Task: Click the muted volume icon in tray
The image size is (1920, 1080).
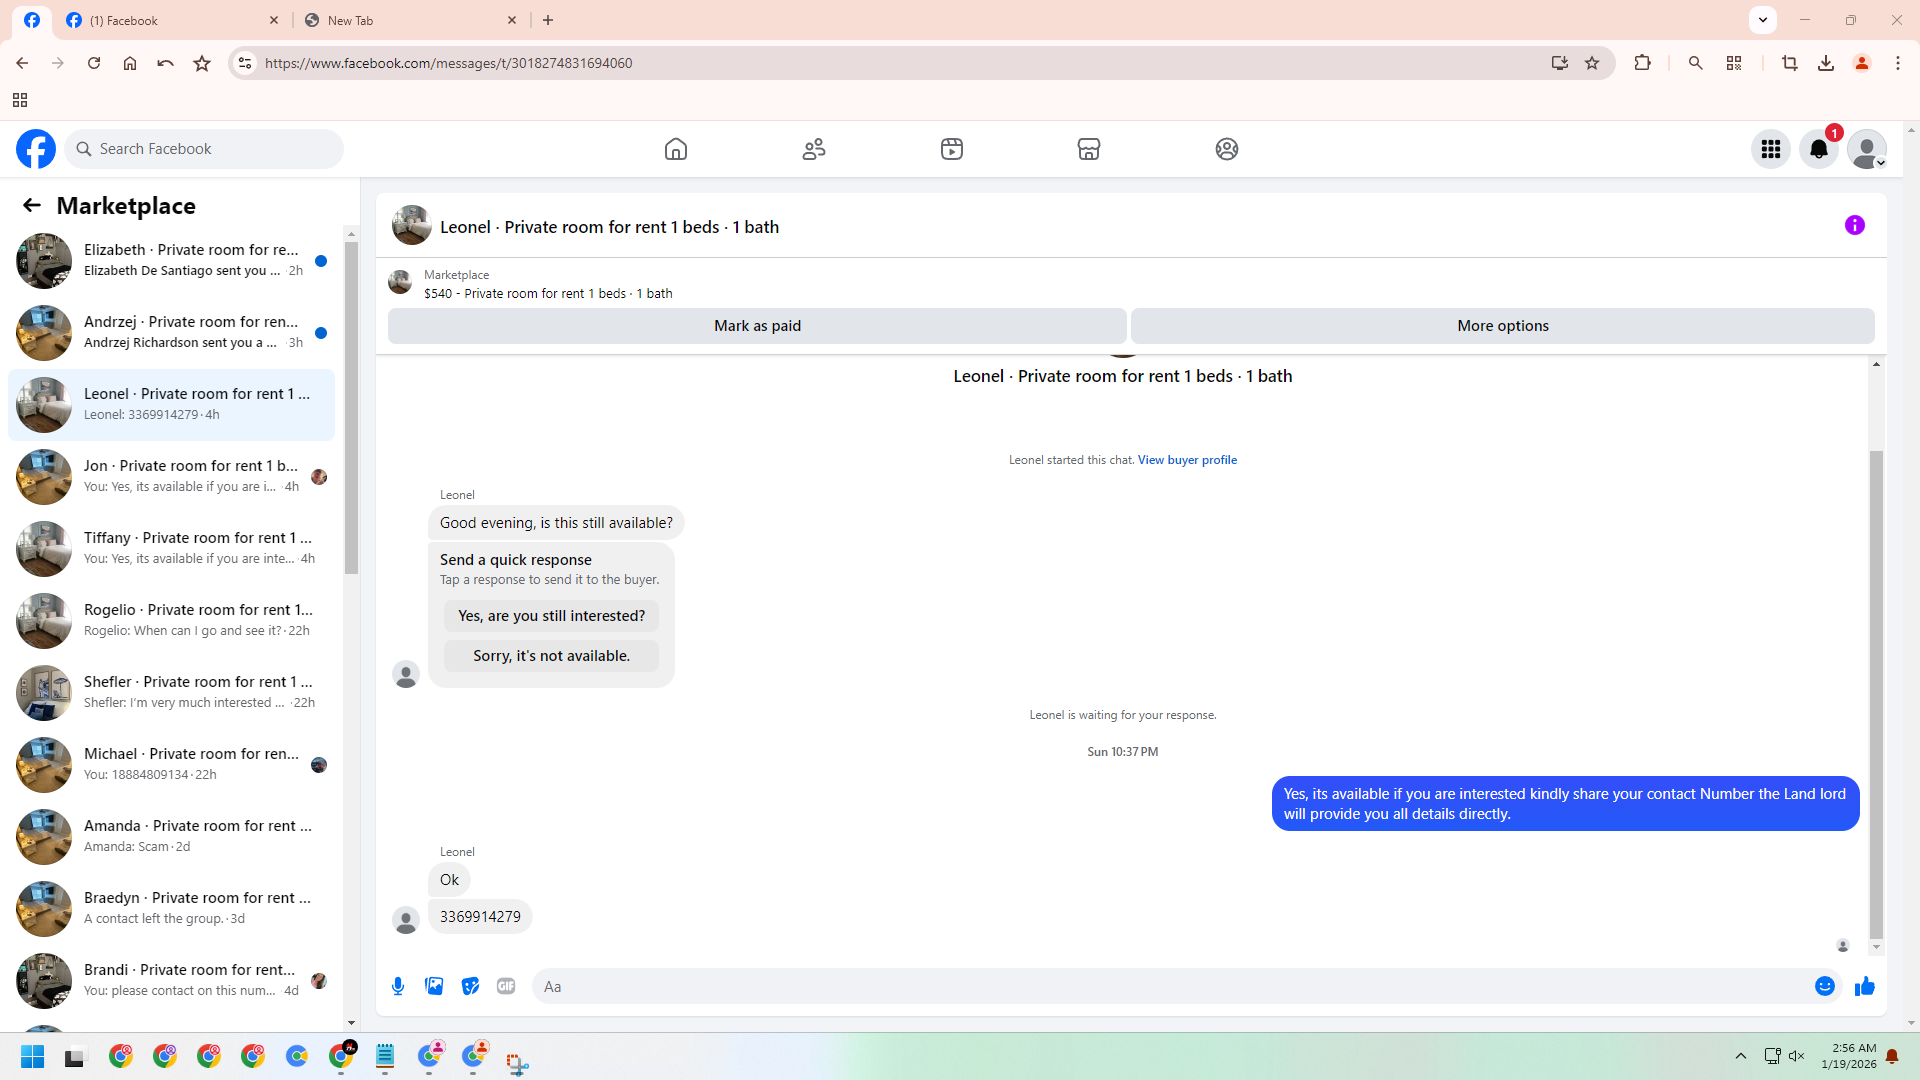Action: pyautogui.click(x=1797, y=1056)
